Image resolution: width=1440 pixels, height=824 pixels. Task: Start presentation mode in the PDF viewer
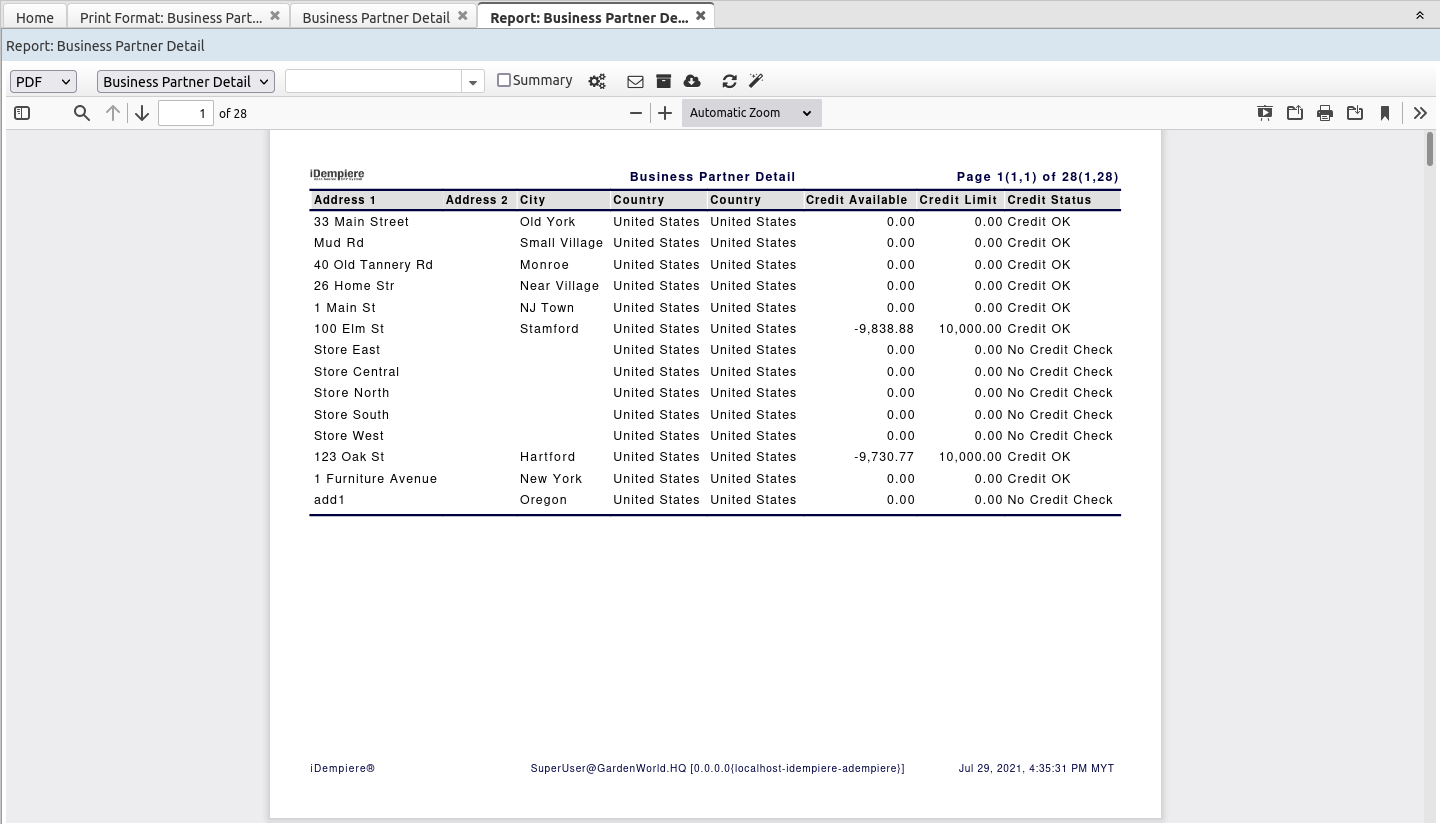1264,113
